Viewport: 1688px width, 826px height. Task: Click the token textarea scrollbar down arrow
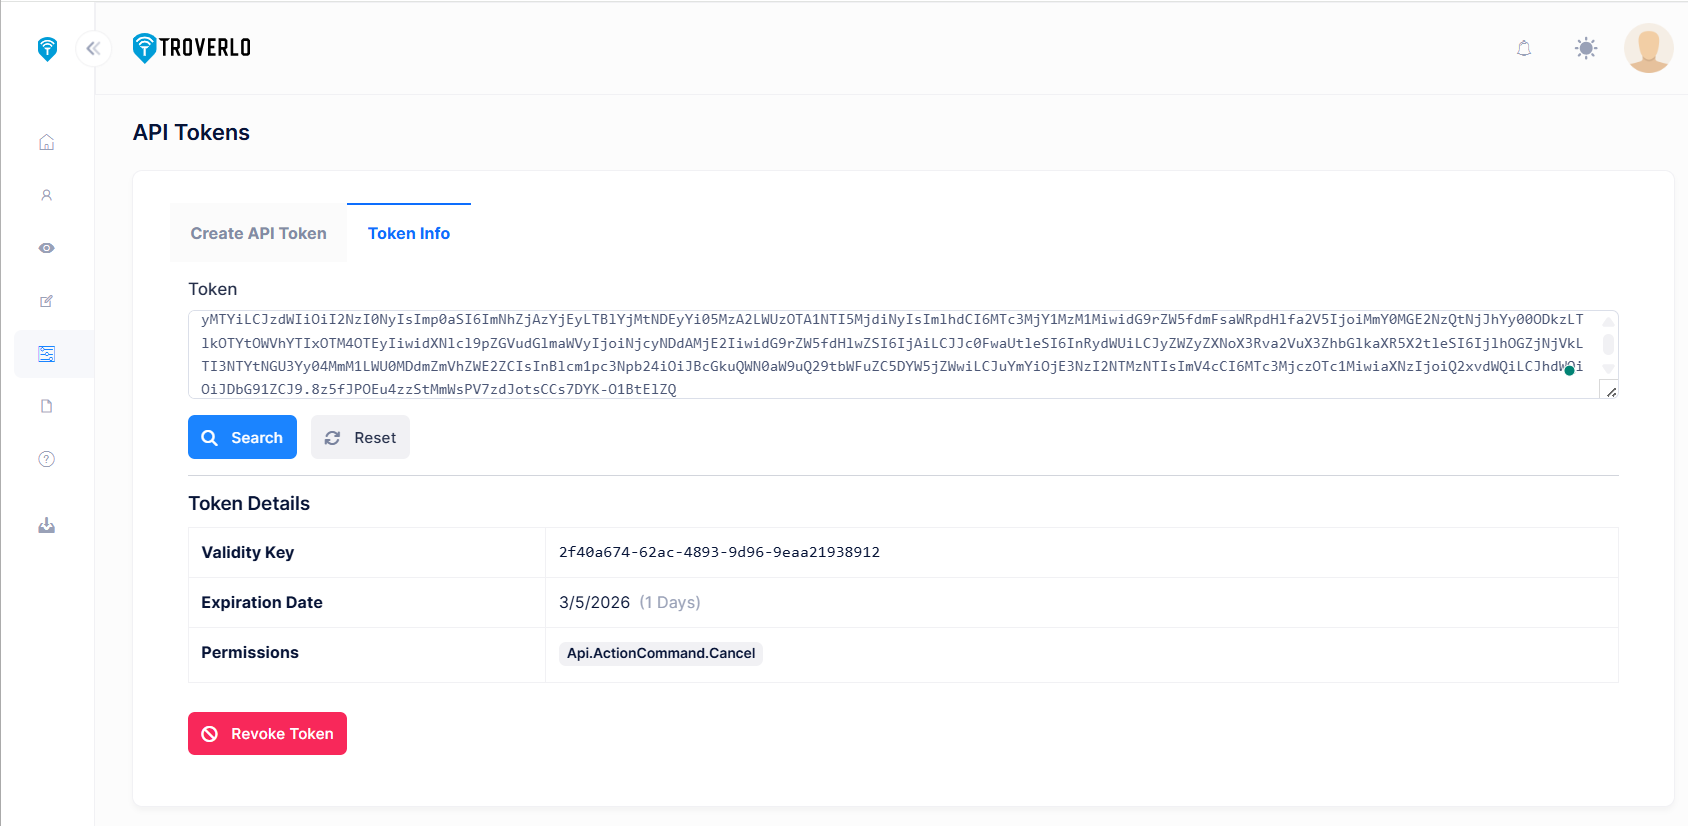1608,369
